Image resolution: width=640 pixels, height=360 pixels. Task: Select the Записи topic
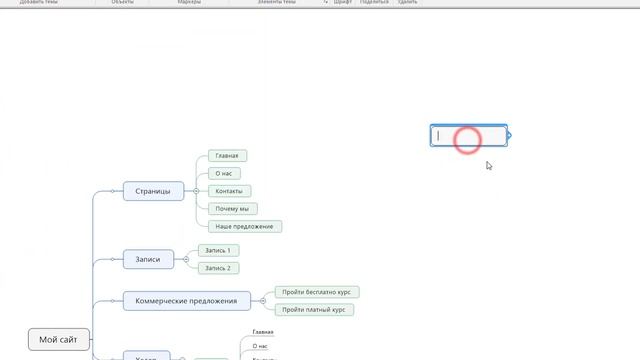click(x=148, y=259)
